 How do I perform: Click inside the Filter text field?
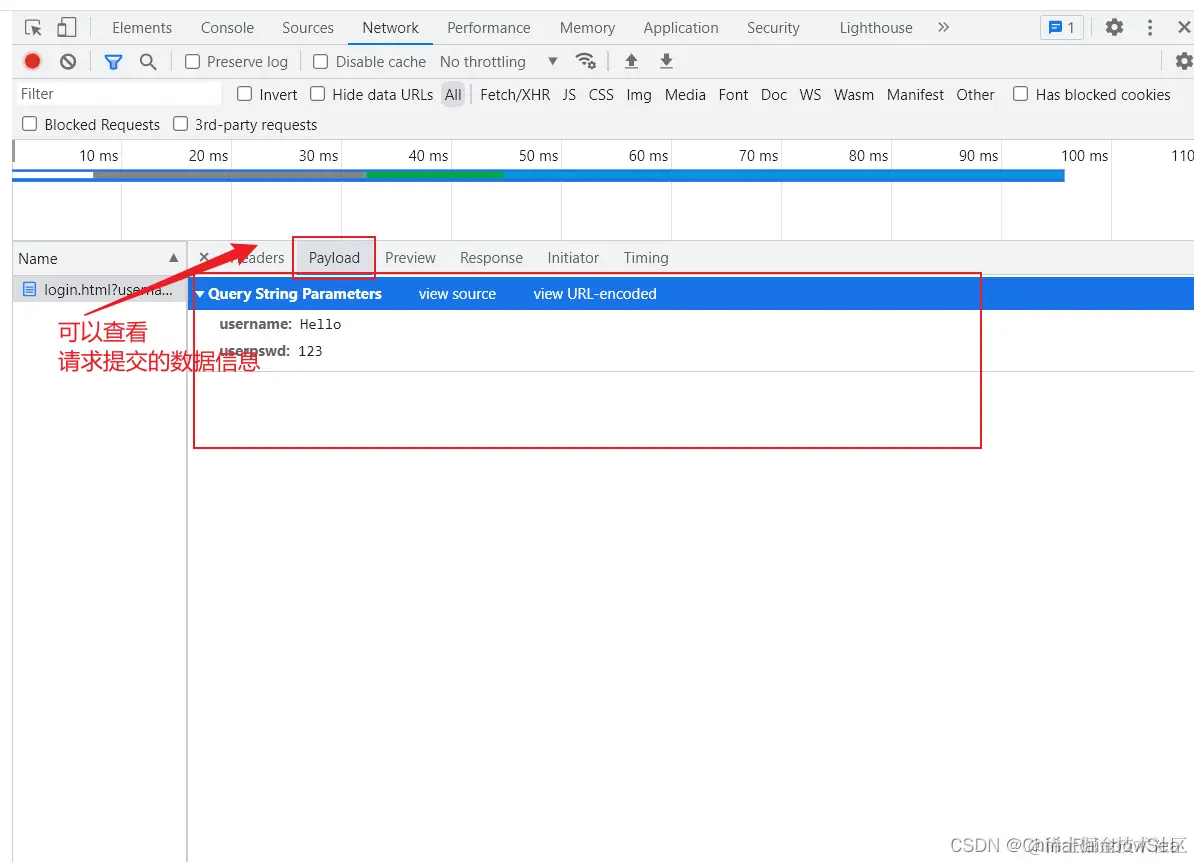pos(119,94)
